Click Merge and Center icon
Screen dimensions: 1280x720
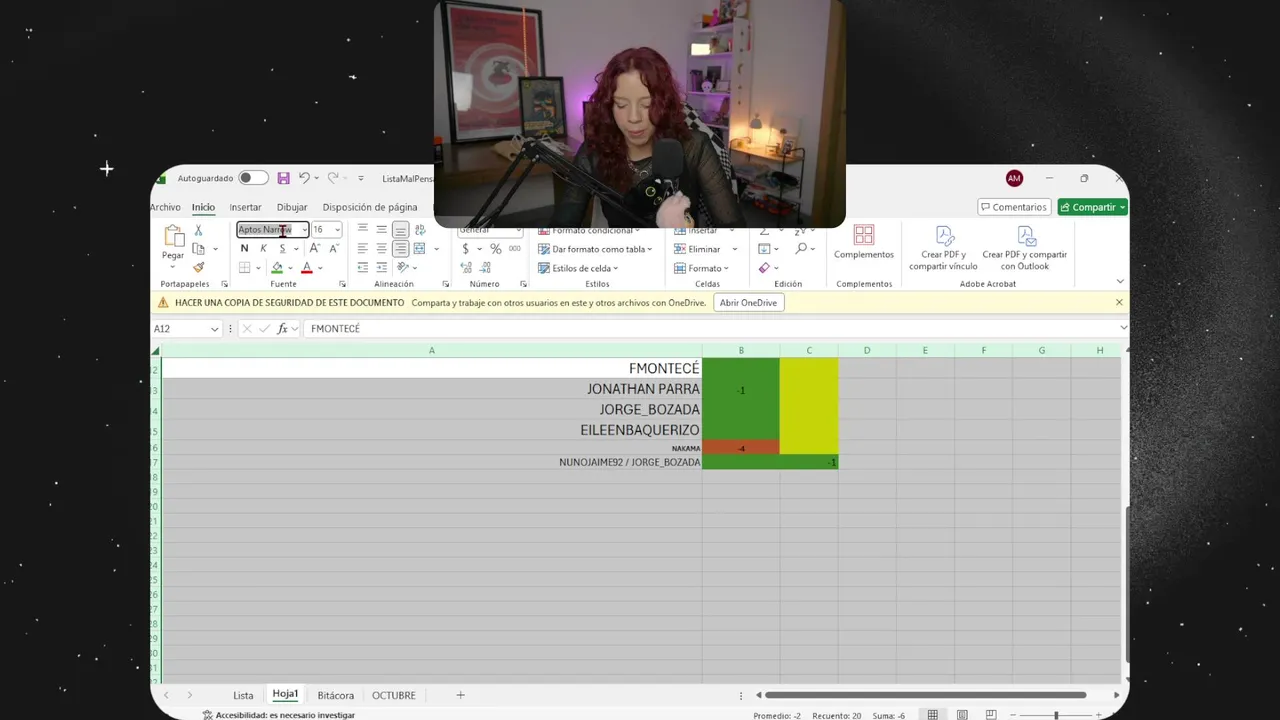(x=420, y=248)
